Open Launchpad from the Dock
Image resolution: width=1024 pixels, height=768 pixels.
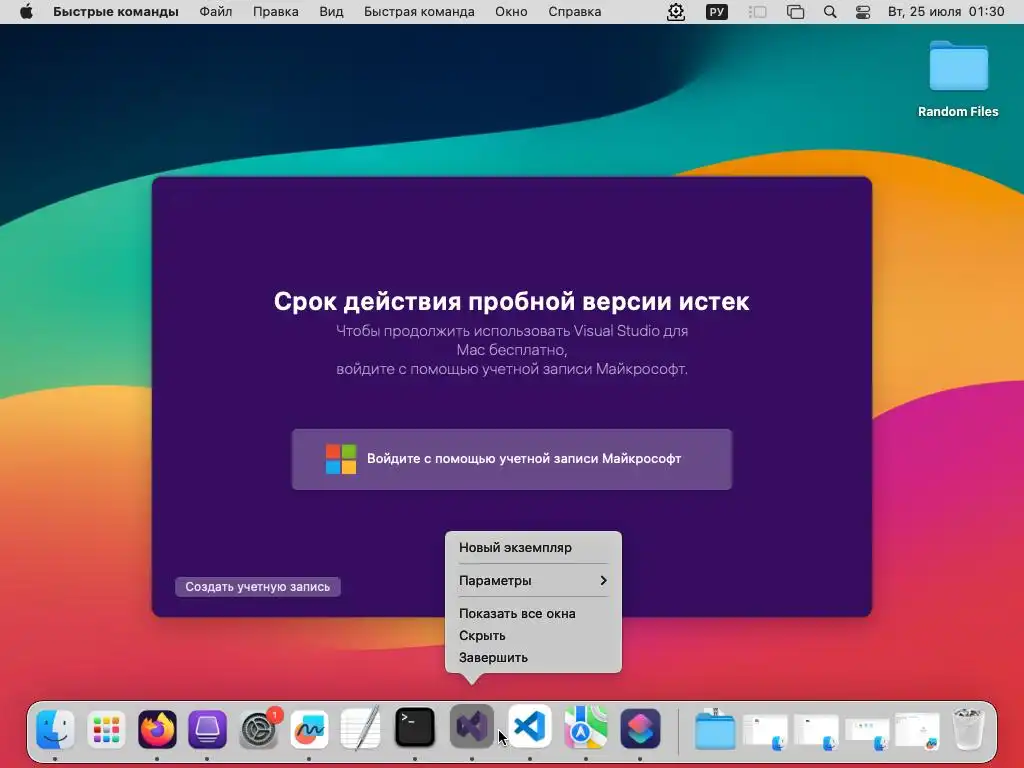[x=106, y=729]
